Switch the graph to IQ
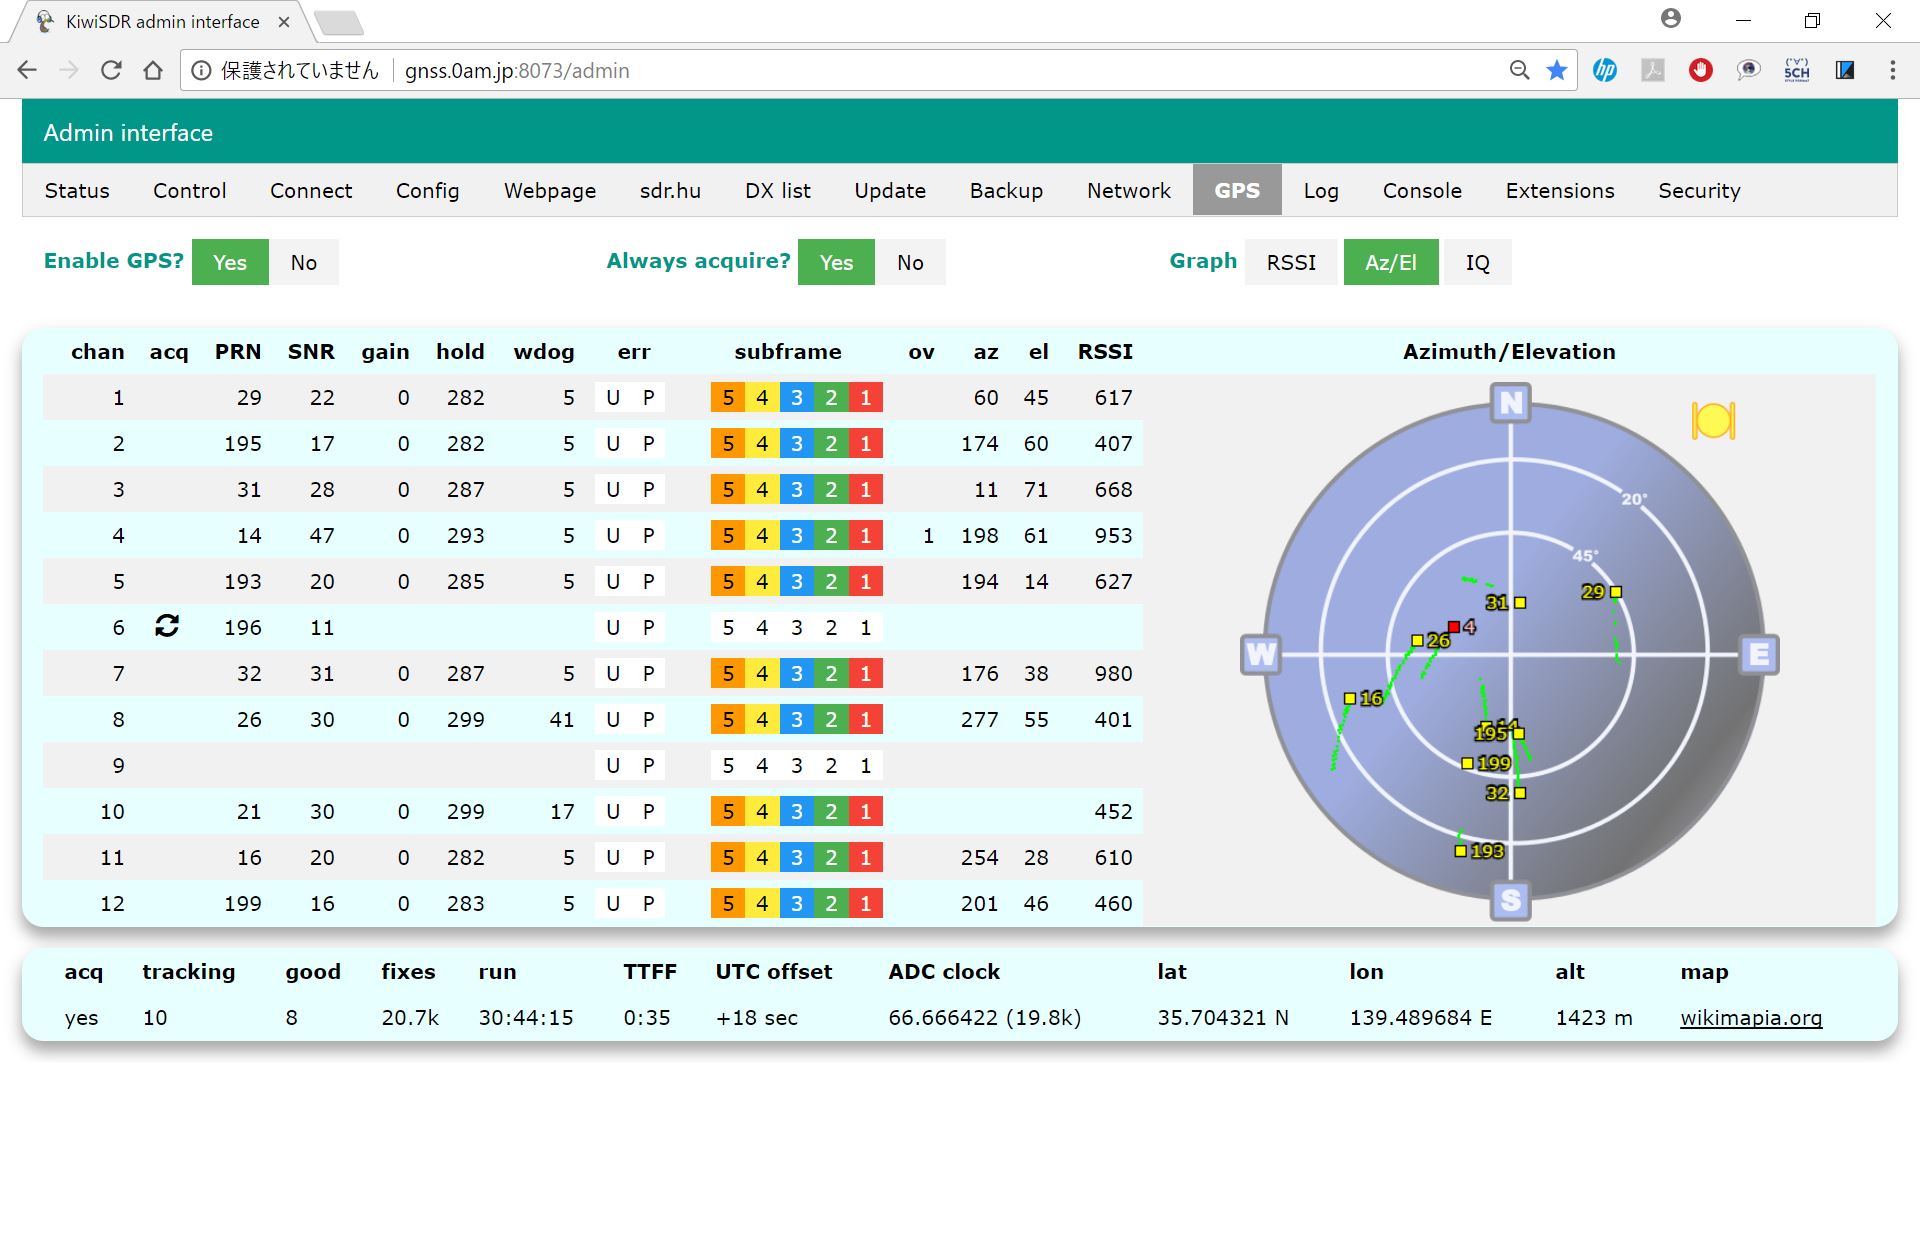The image size is (1920, 1234). (x=1477, y=262)
